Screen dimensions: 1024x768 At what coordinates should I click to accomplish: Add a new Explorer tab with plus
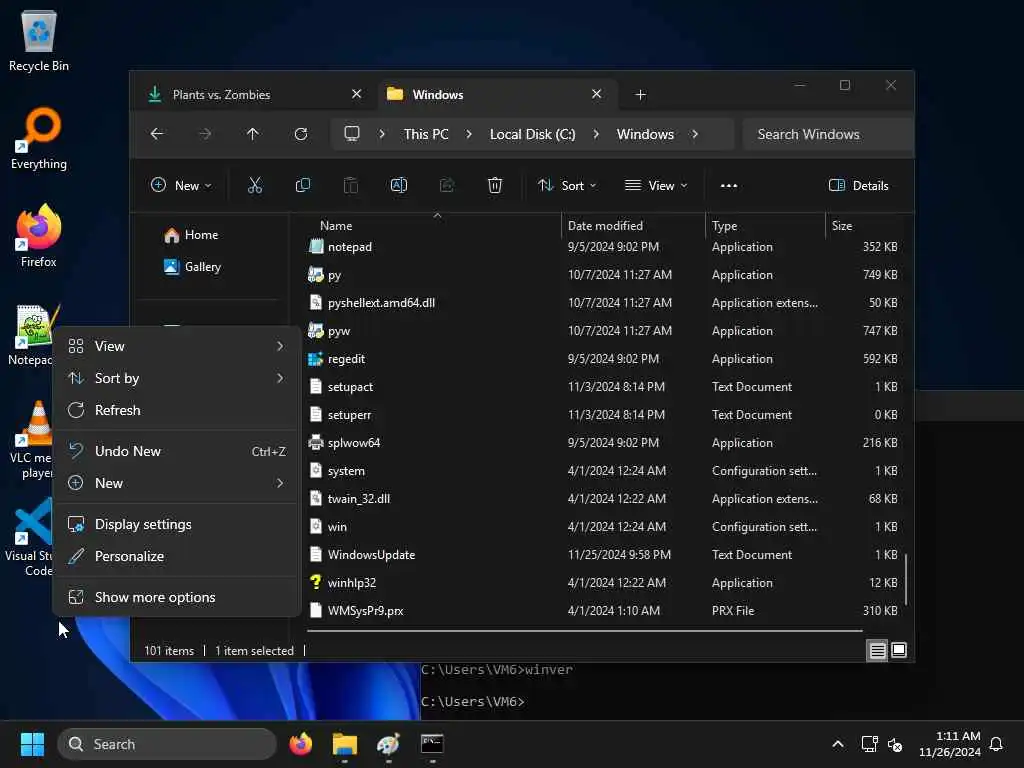[x=641, y=95]
